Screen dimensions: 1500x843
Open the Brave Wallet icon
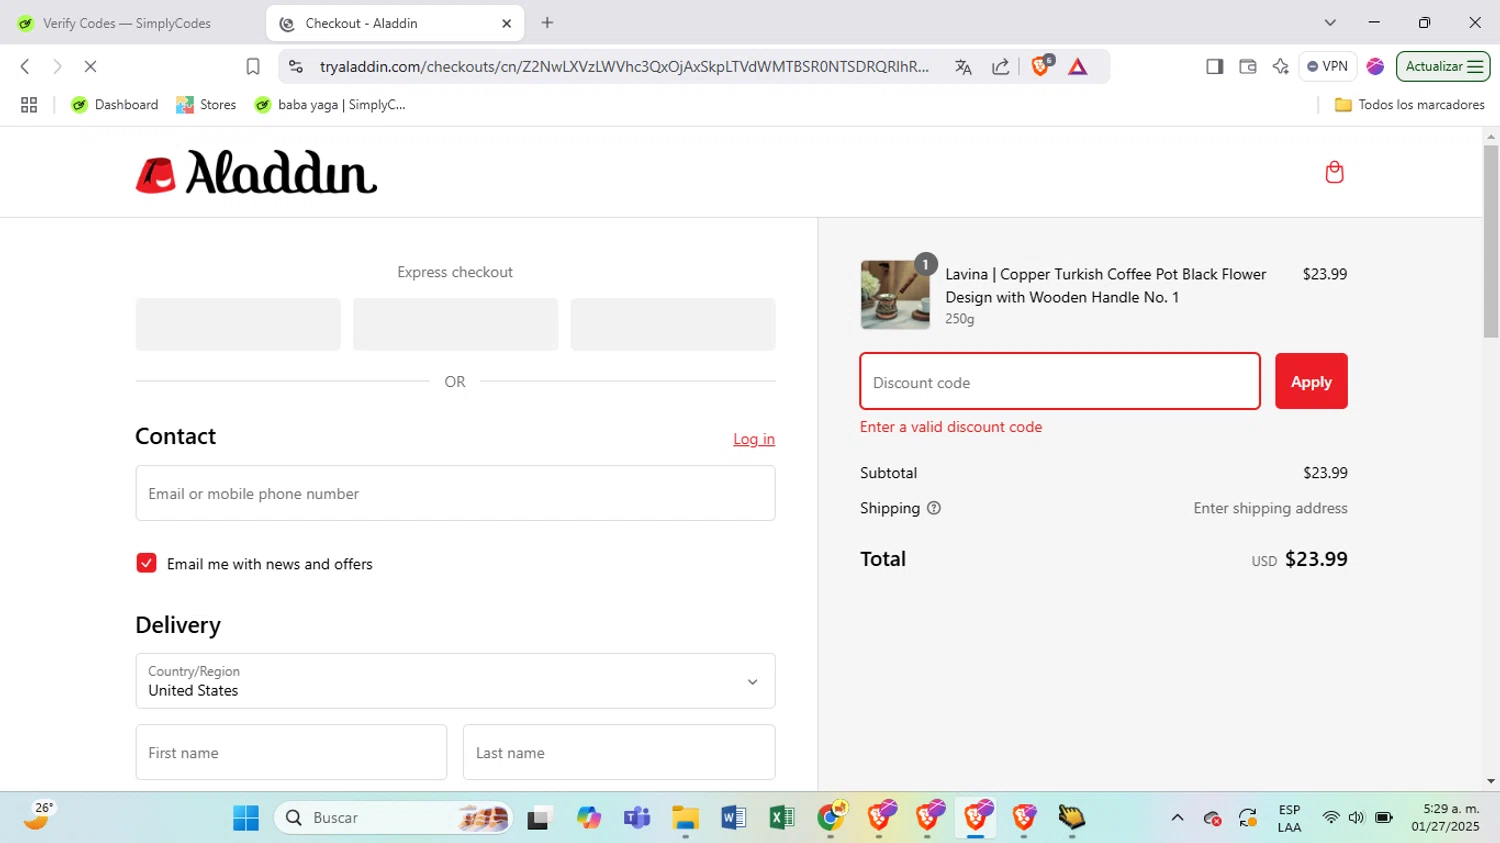1247,66
